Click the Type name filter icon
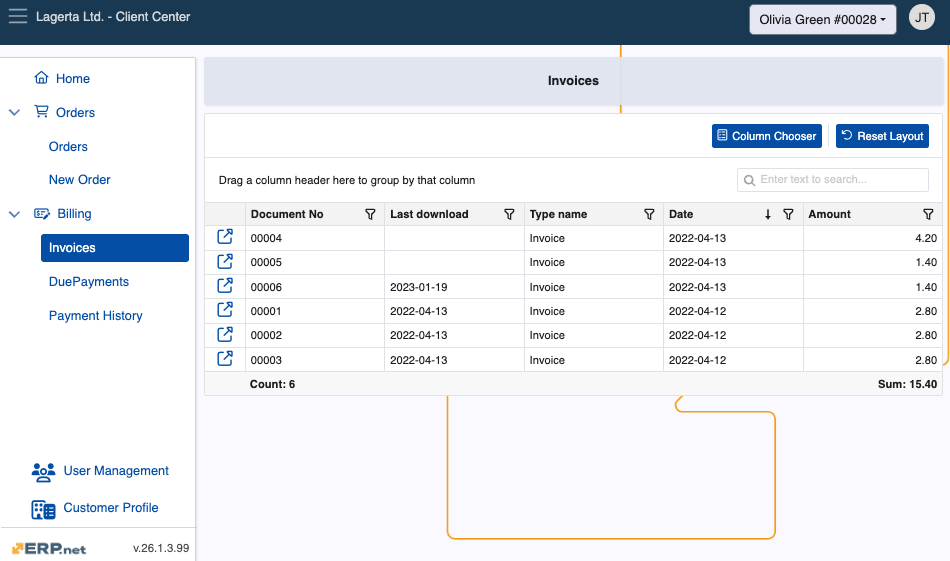 point(649,214)
